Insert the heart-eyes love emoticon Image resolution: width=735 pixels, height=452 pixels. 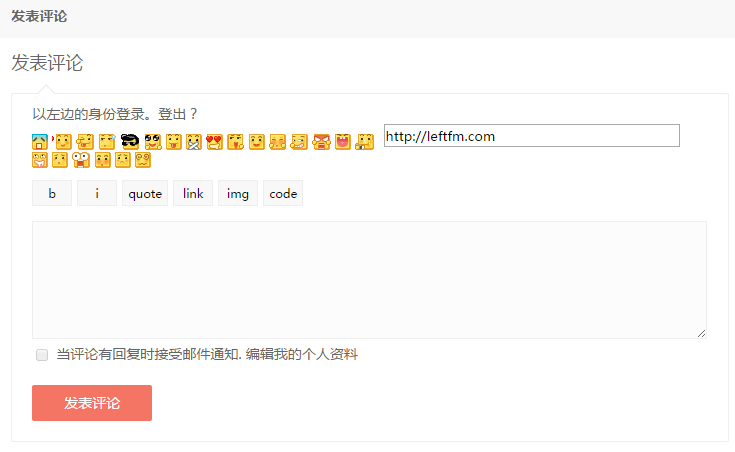pyautogui.click(x=215, y=142)
